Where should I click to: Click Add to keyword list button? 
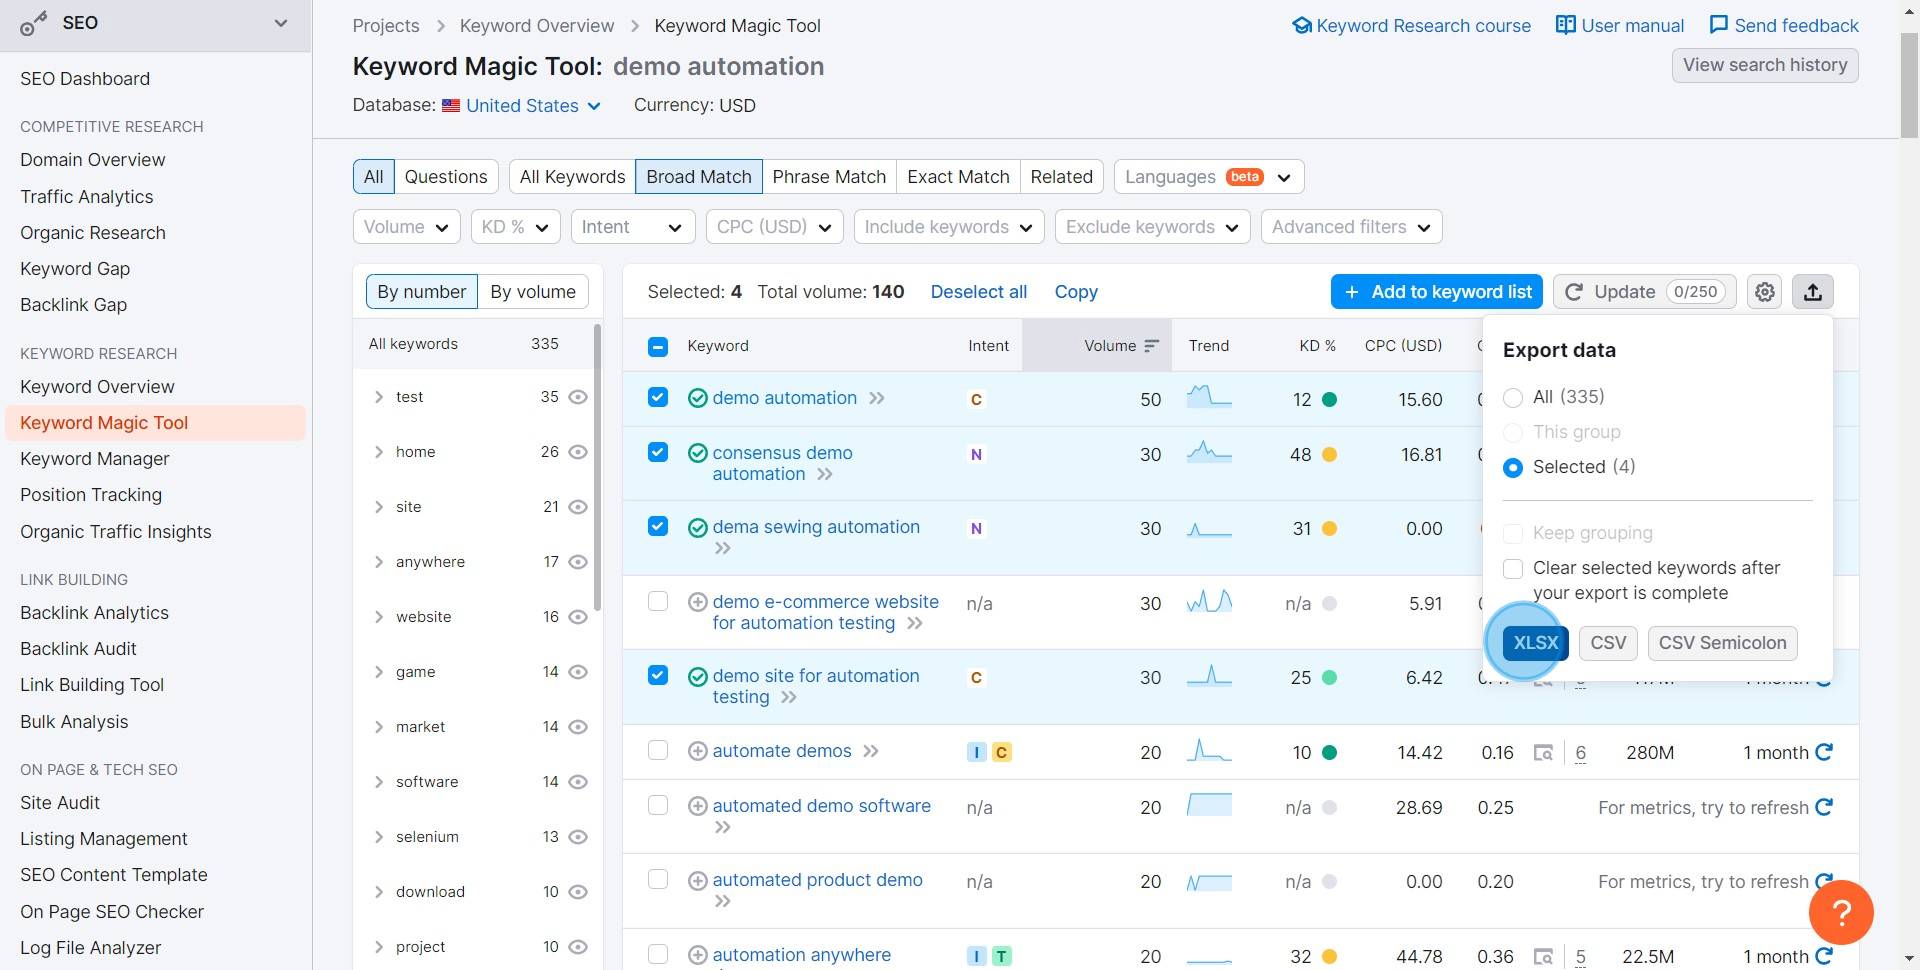coord(1437,292)
